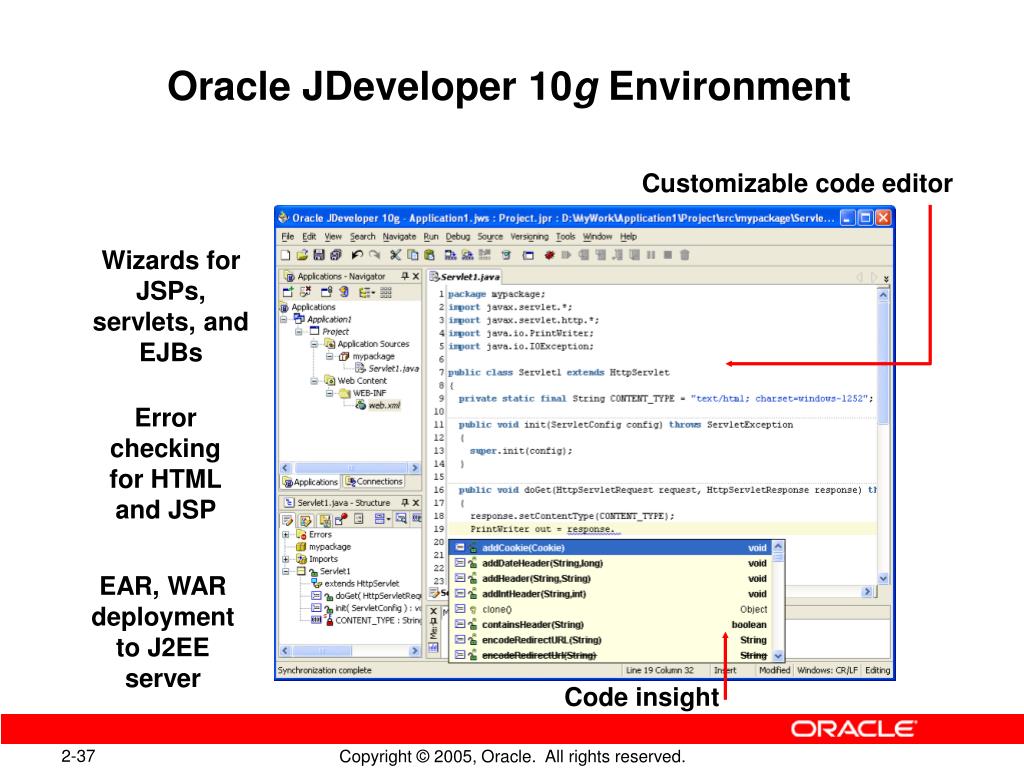Close the Applications Navigator panel
The height and width of the screenshot is (768, 1024).
click(415, 276)
